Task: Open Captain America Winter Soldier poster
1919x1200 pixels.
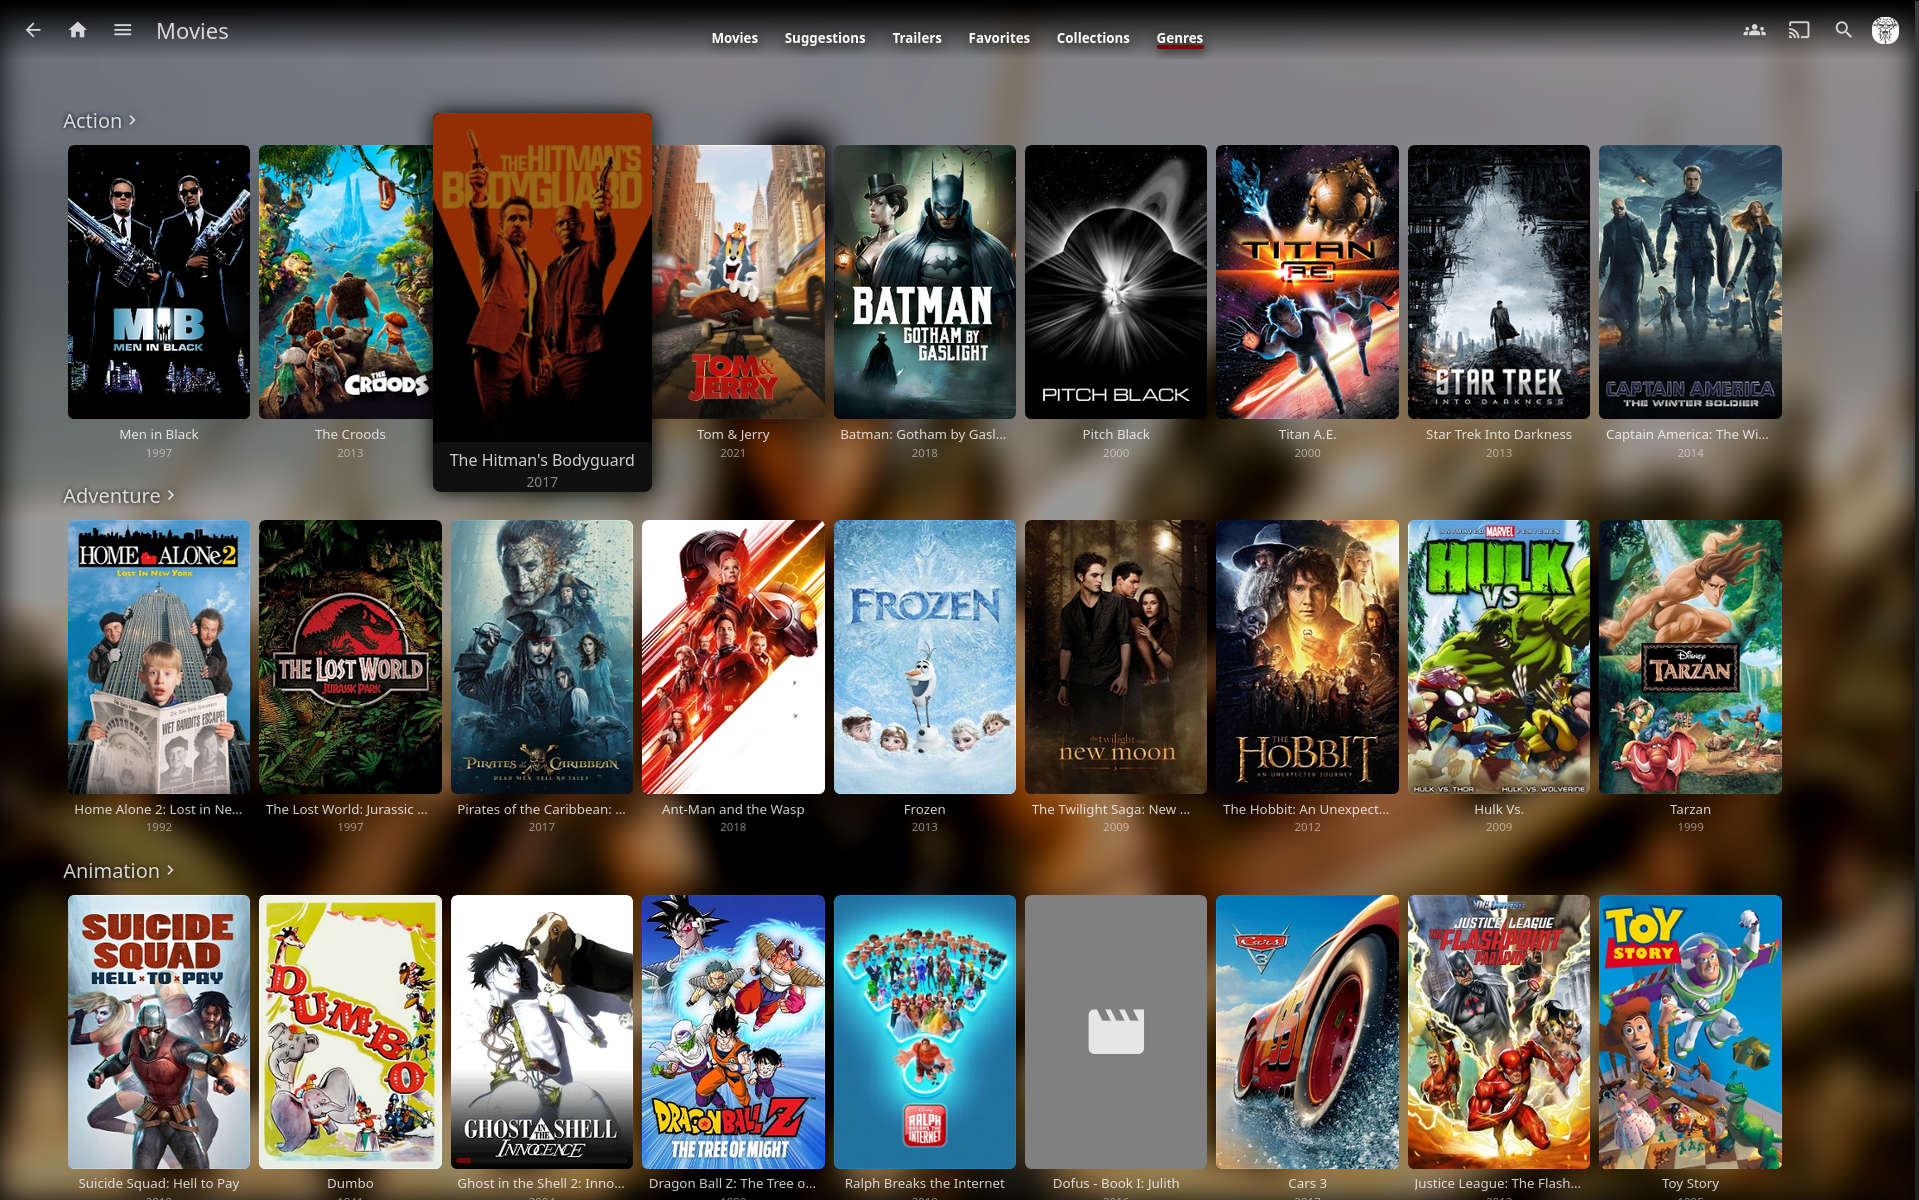Action: tap(1690, 282)
